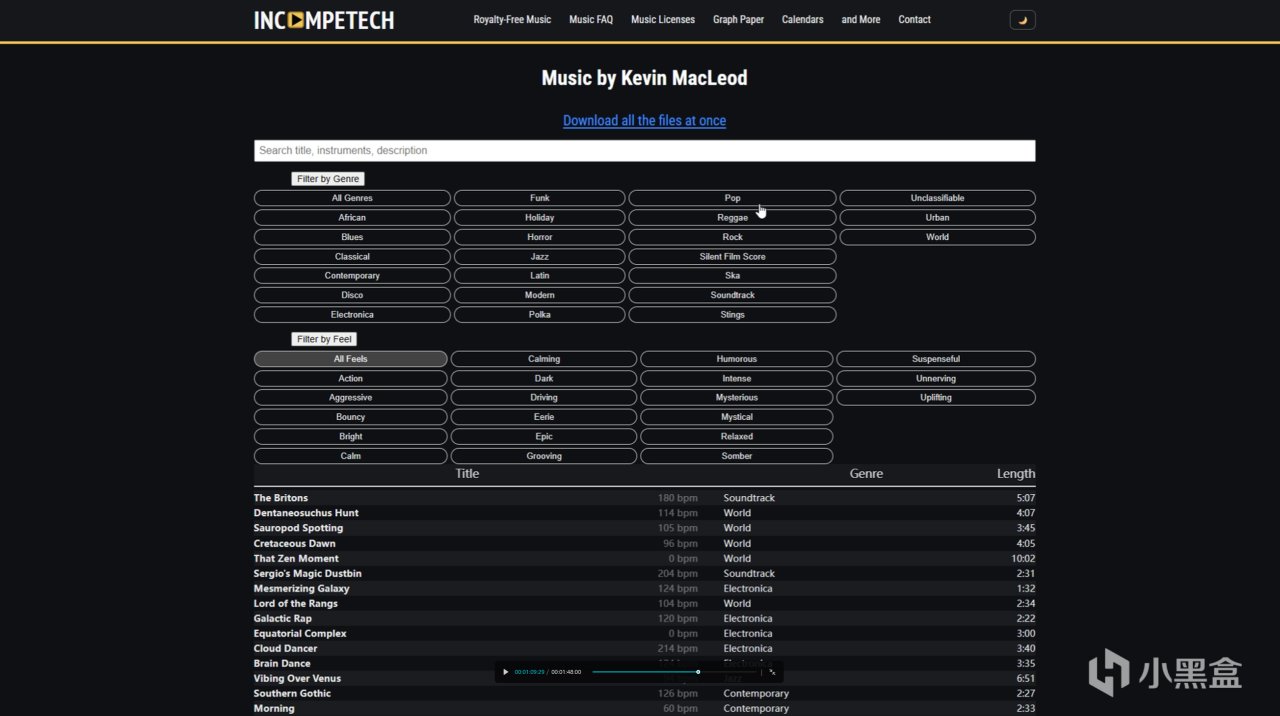Open track 'The Britons'
1280x716 pixels.
point(281,498)
